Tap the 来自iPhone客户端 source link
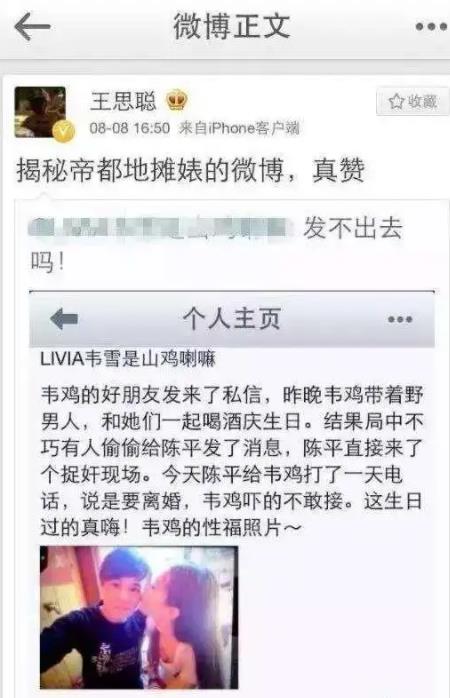This screenshot has width=450, height=698. [x=239, y=128]
